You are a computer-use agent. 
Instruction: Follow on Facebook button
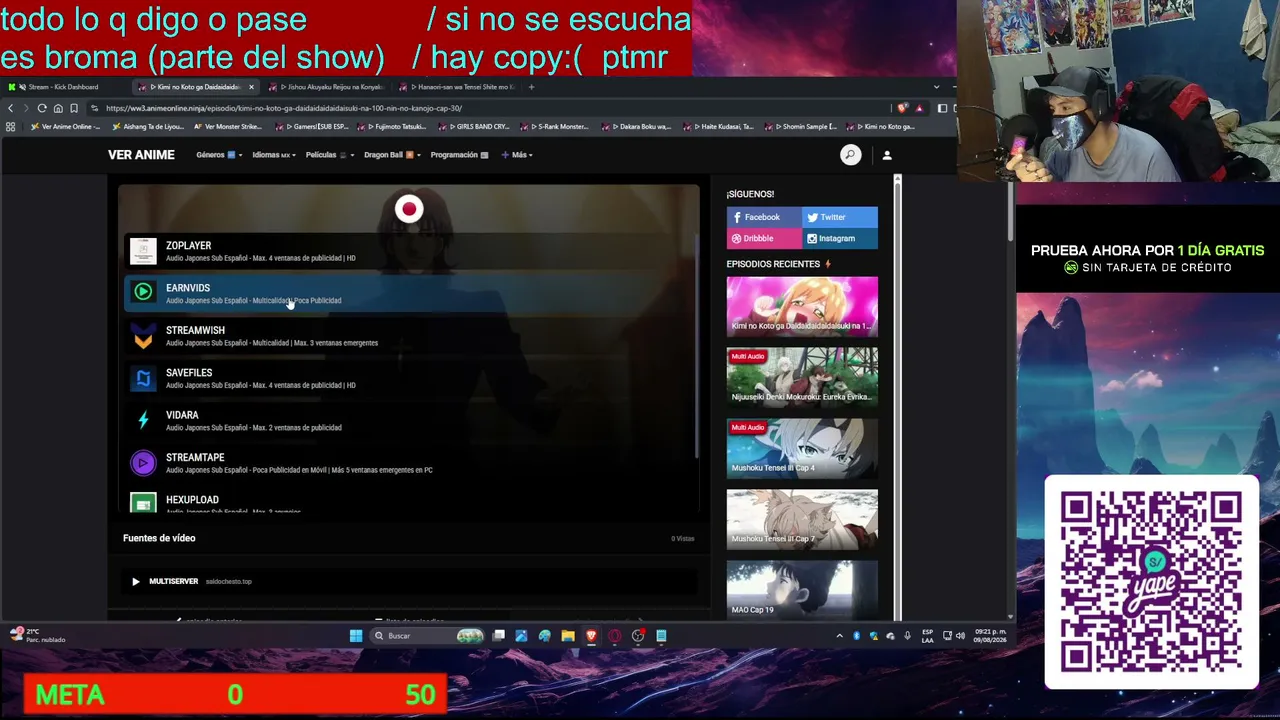point(764,217)
